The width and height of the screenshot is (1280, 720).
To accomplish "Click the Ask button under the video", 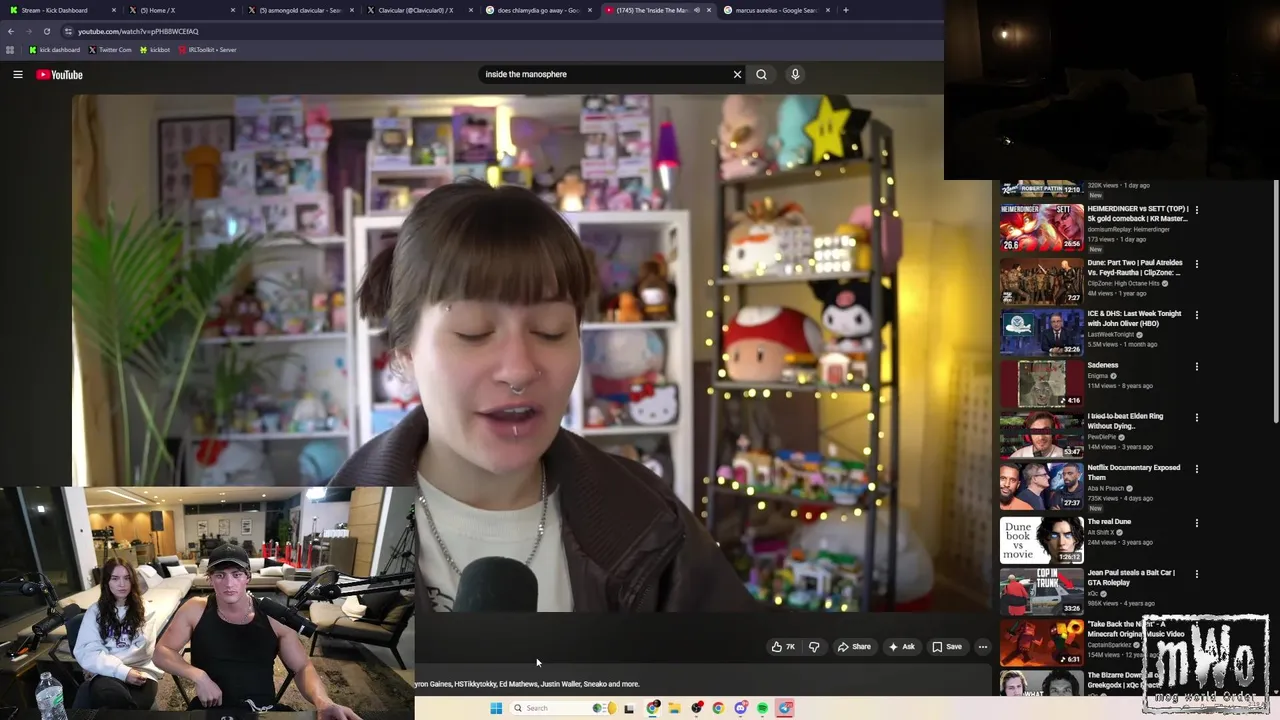I will click(901, 647).
